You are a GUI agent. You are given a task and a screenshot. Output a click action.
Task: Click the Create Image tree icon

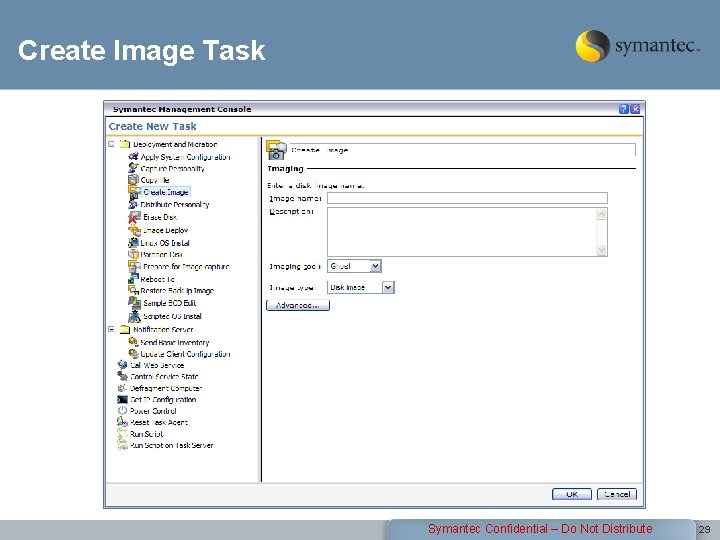pos(135,192)
